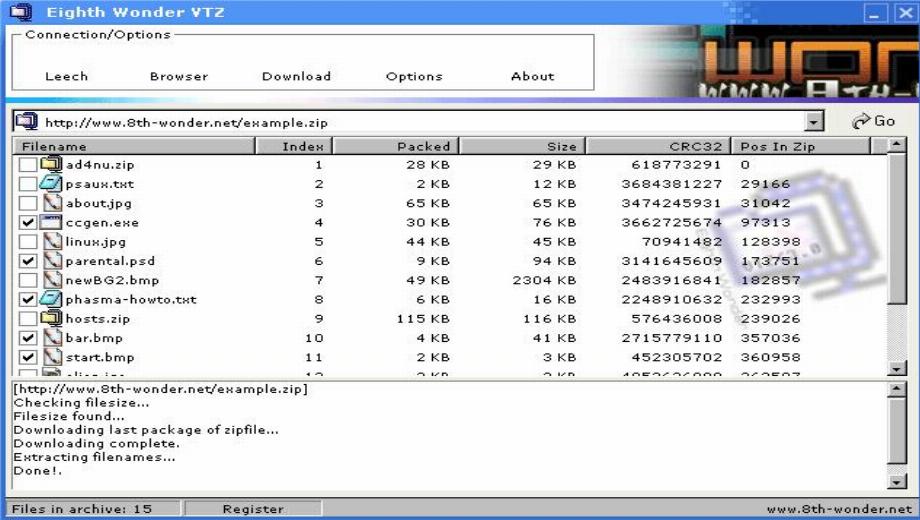Click the about.jpg image file icon
This screenshot has height=520, width=920.
click(x=52, y=203)
